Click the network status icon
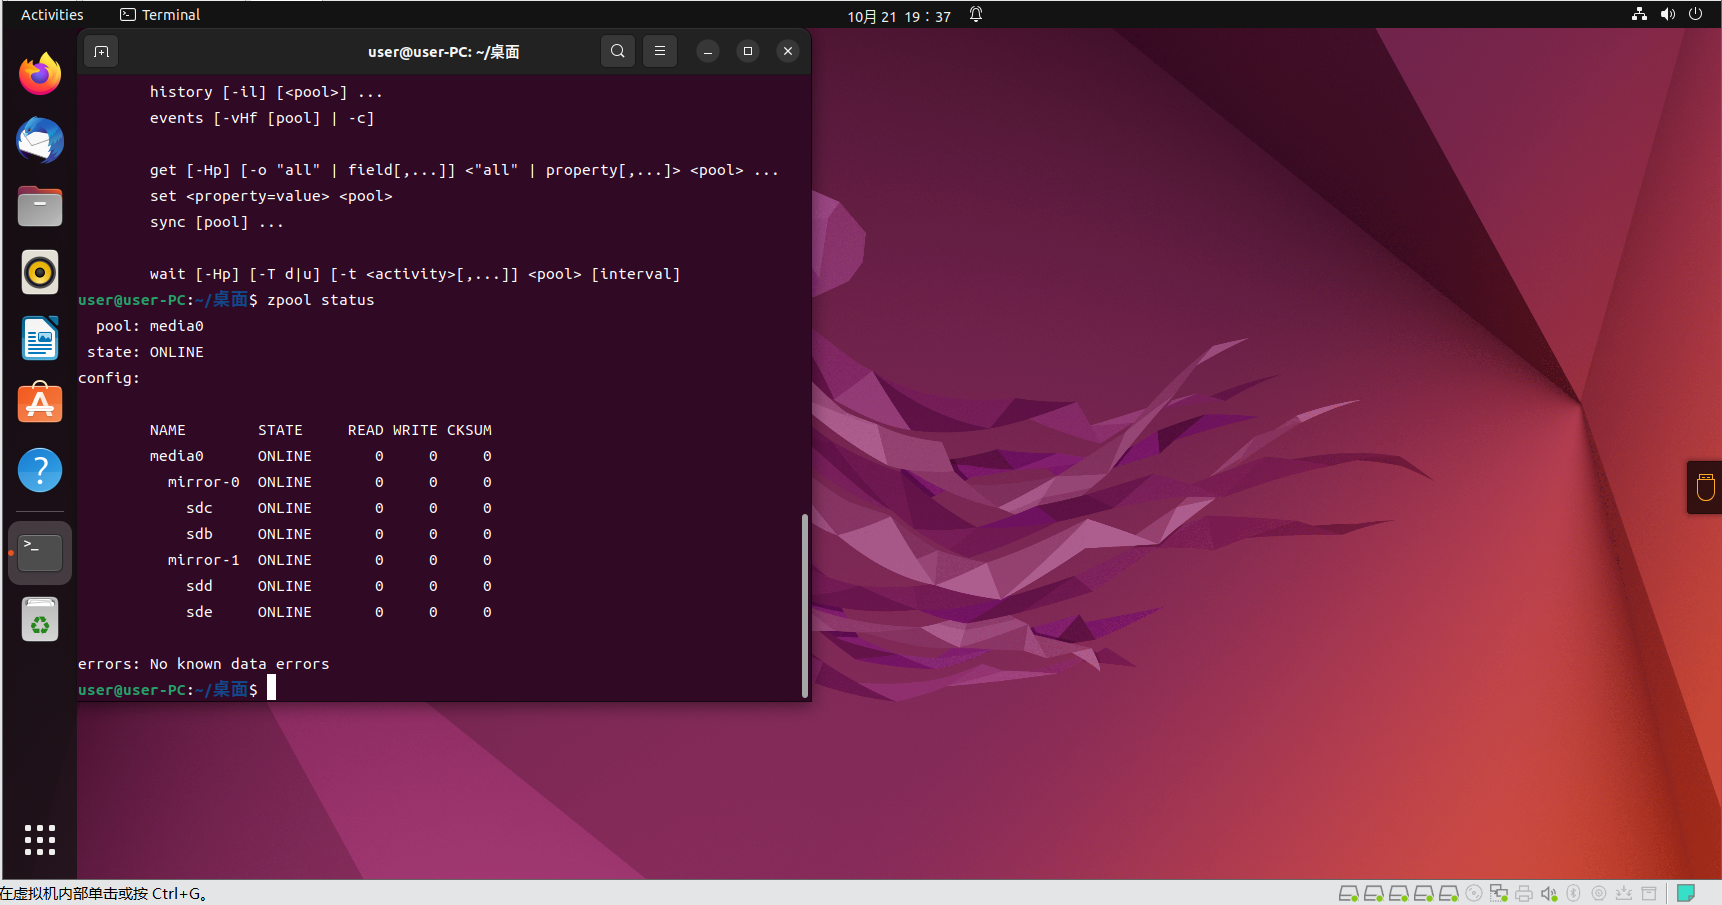Screen dimensions: 1722x905 pos(1639,14)
